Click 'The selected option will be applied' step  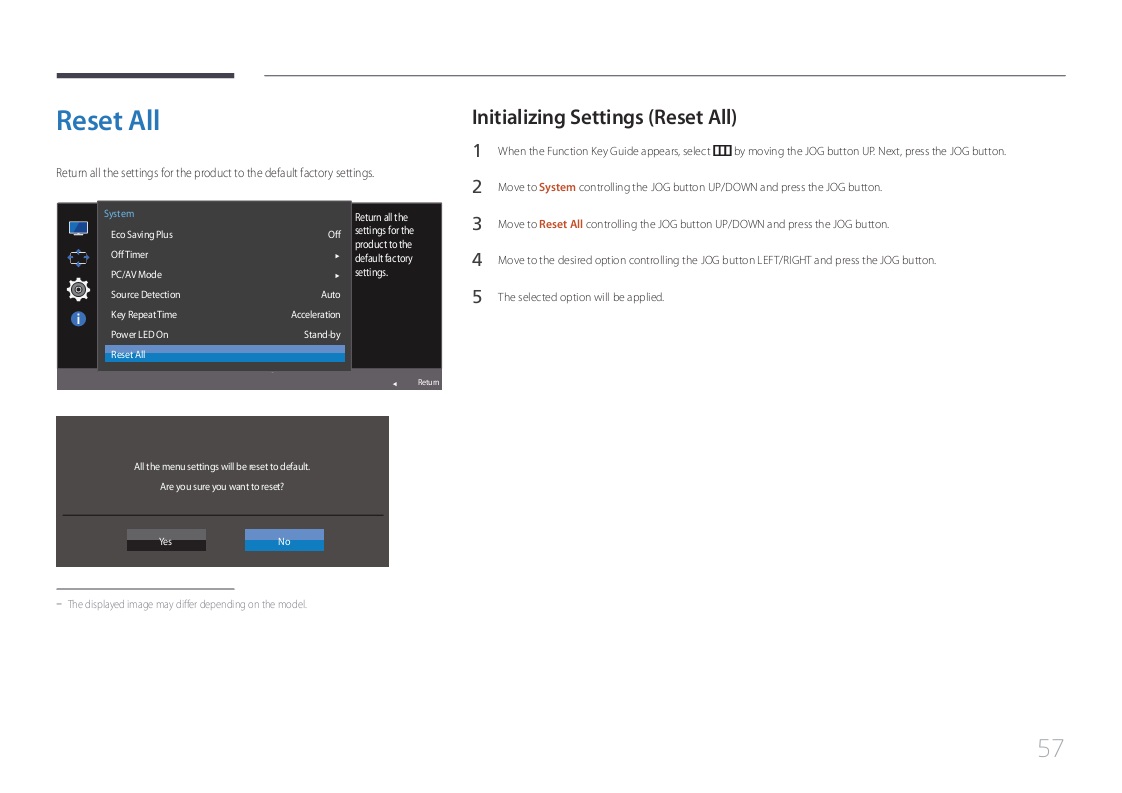(581, 297)
